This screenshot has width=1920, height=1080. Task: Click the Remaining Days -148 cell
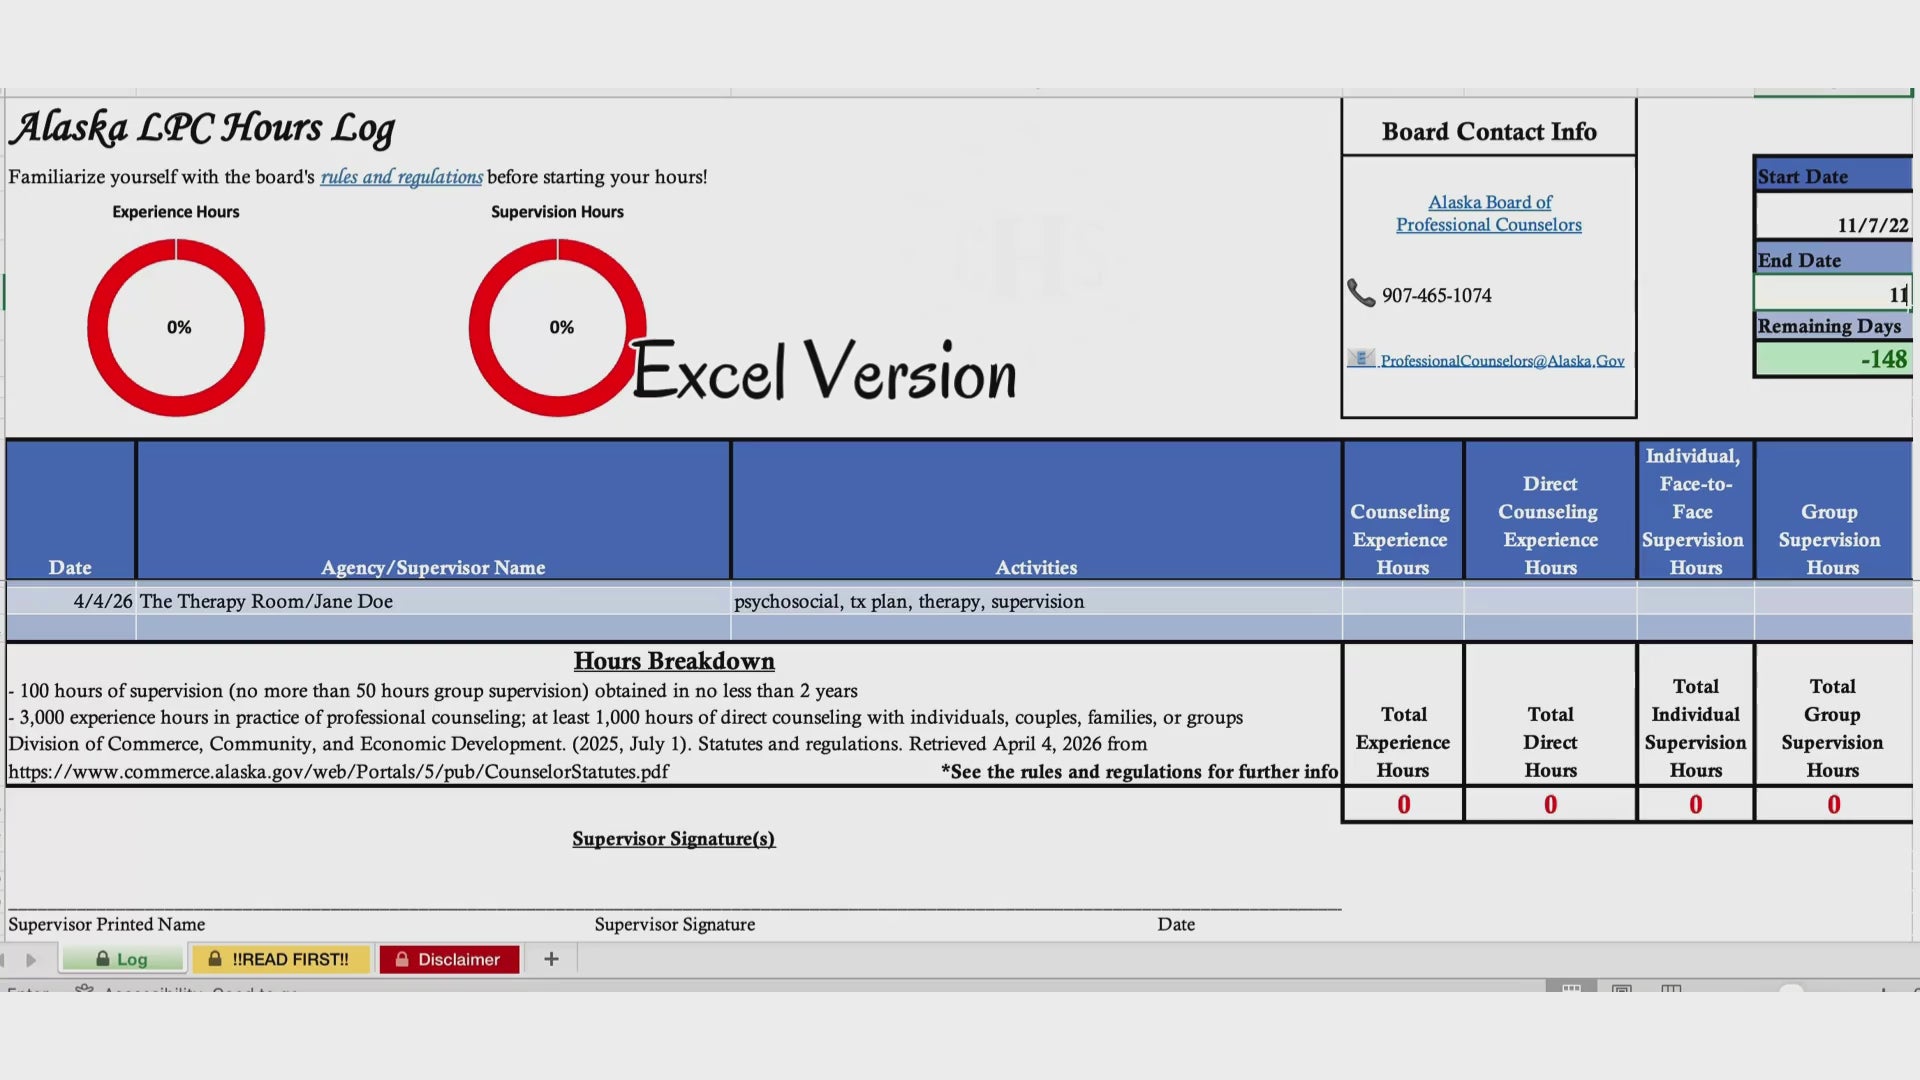(1832, 359)
